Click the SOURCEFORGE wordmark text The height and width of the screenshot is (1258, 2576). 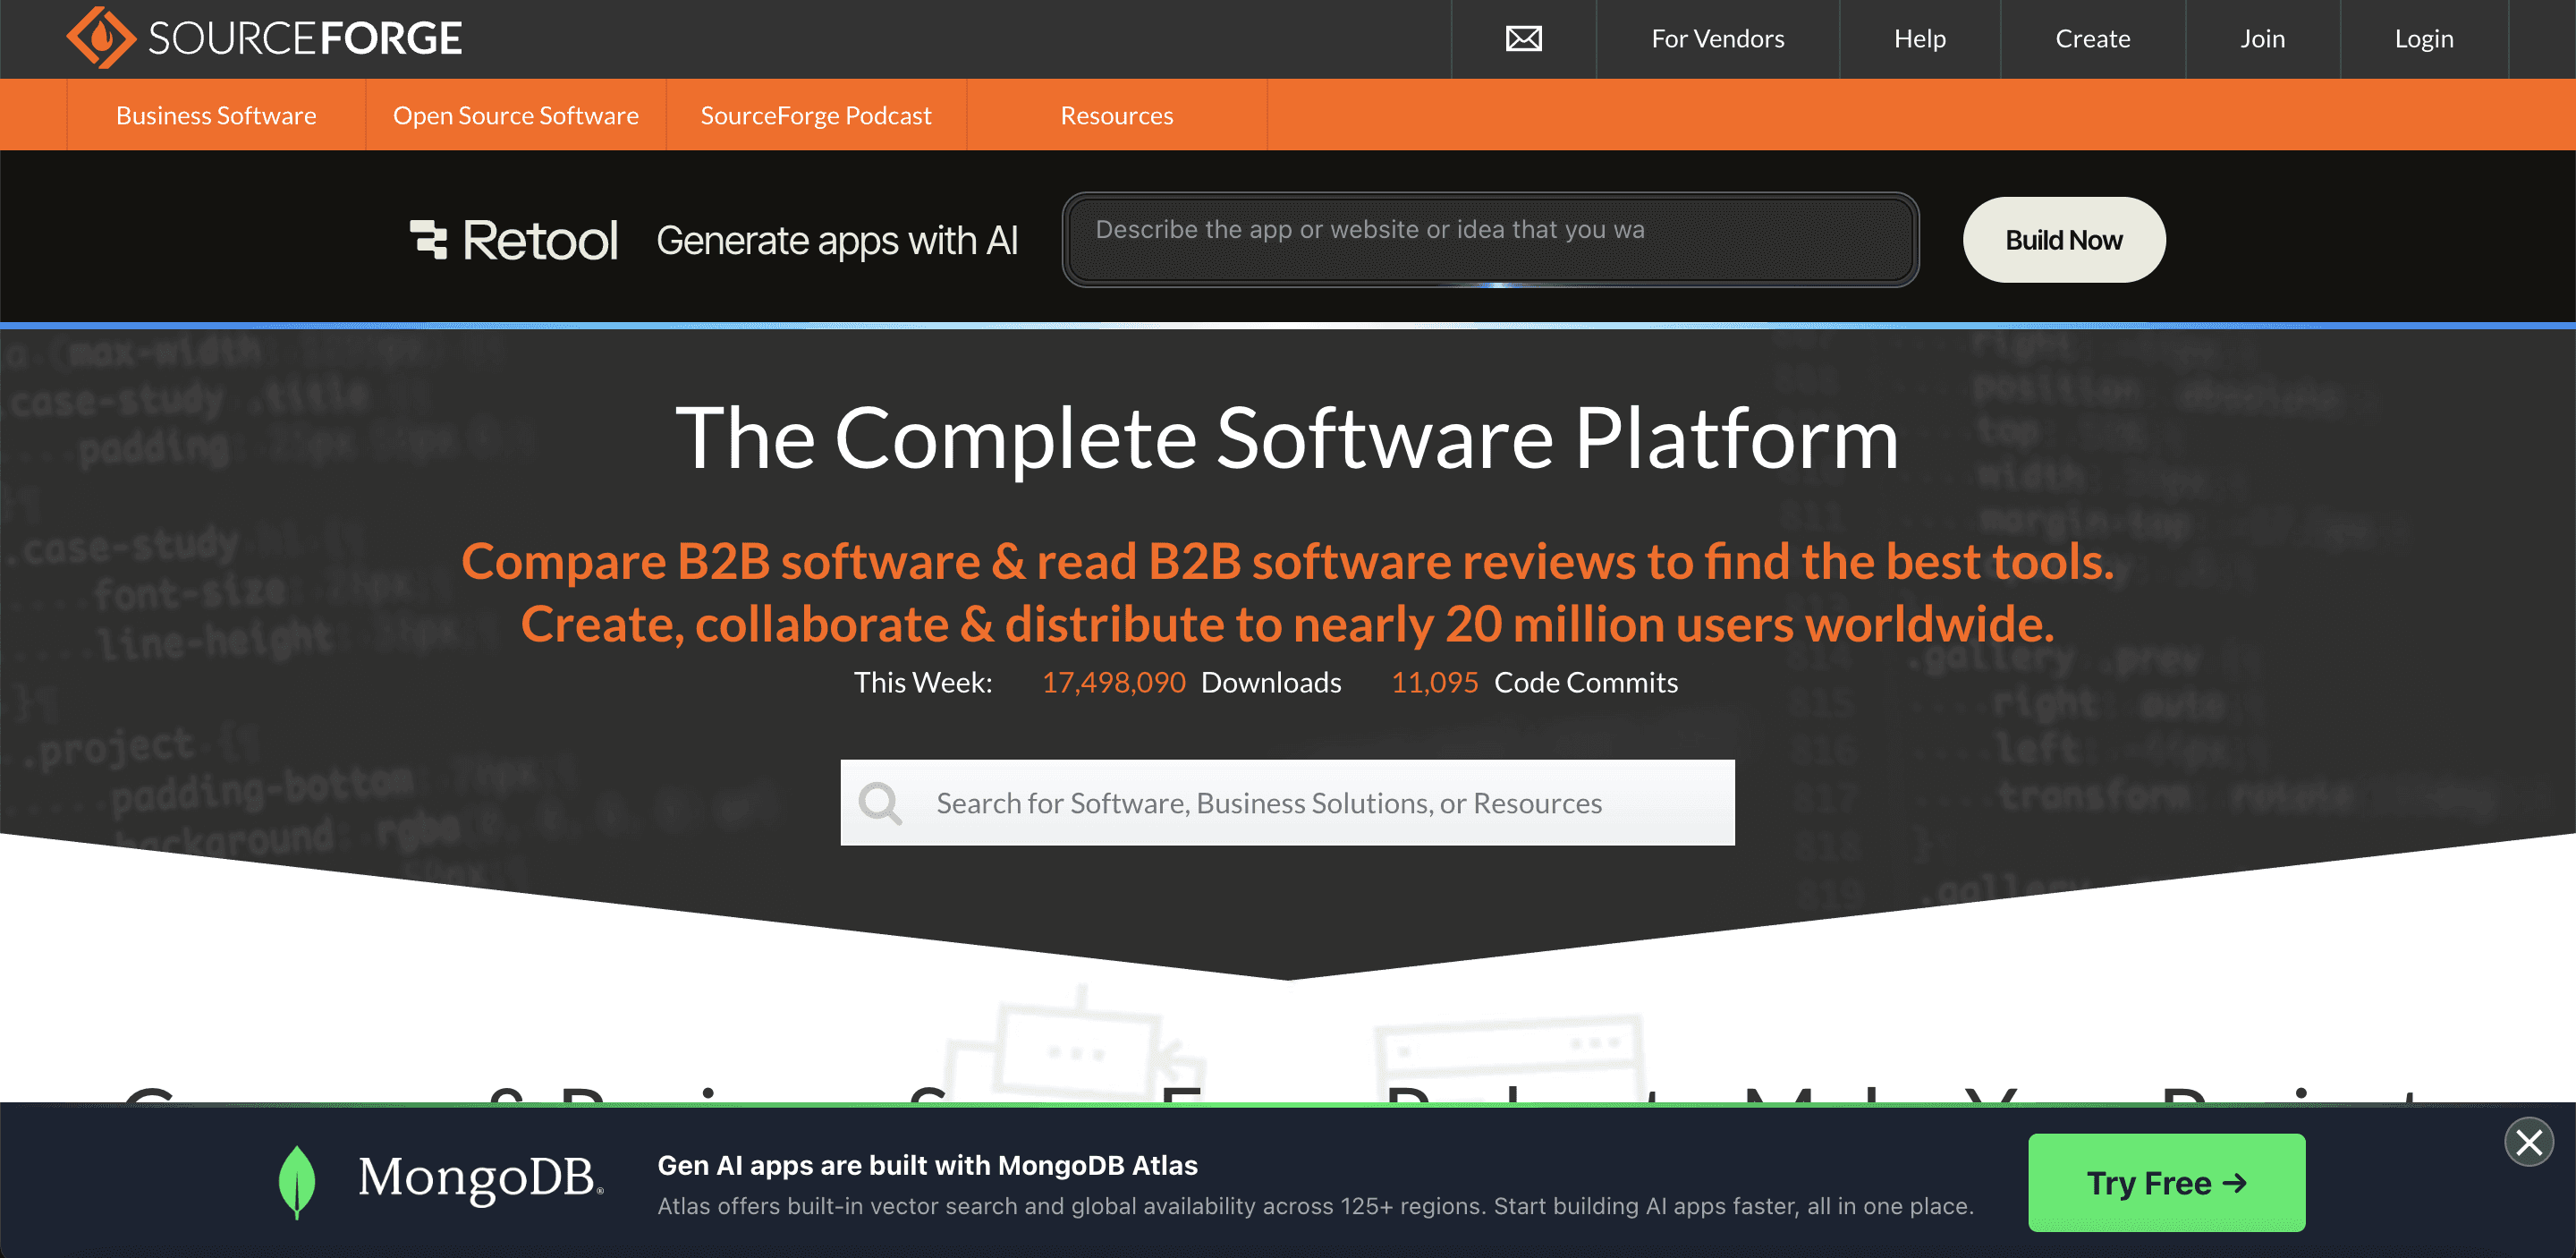(x=305, y=39)
